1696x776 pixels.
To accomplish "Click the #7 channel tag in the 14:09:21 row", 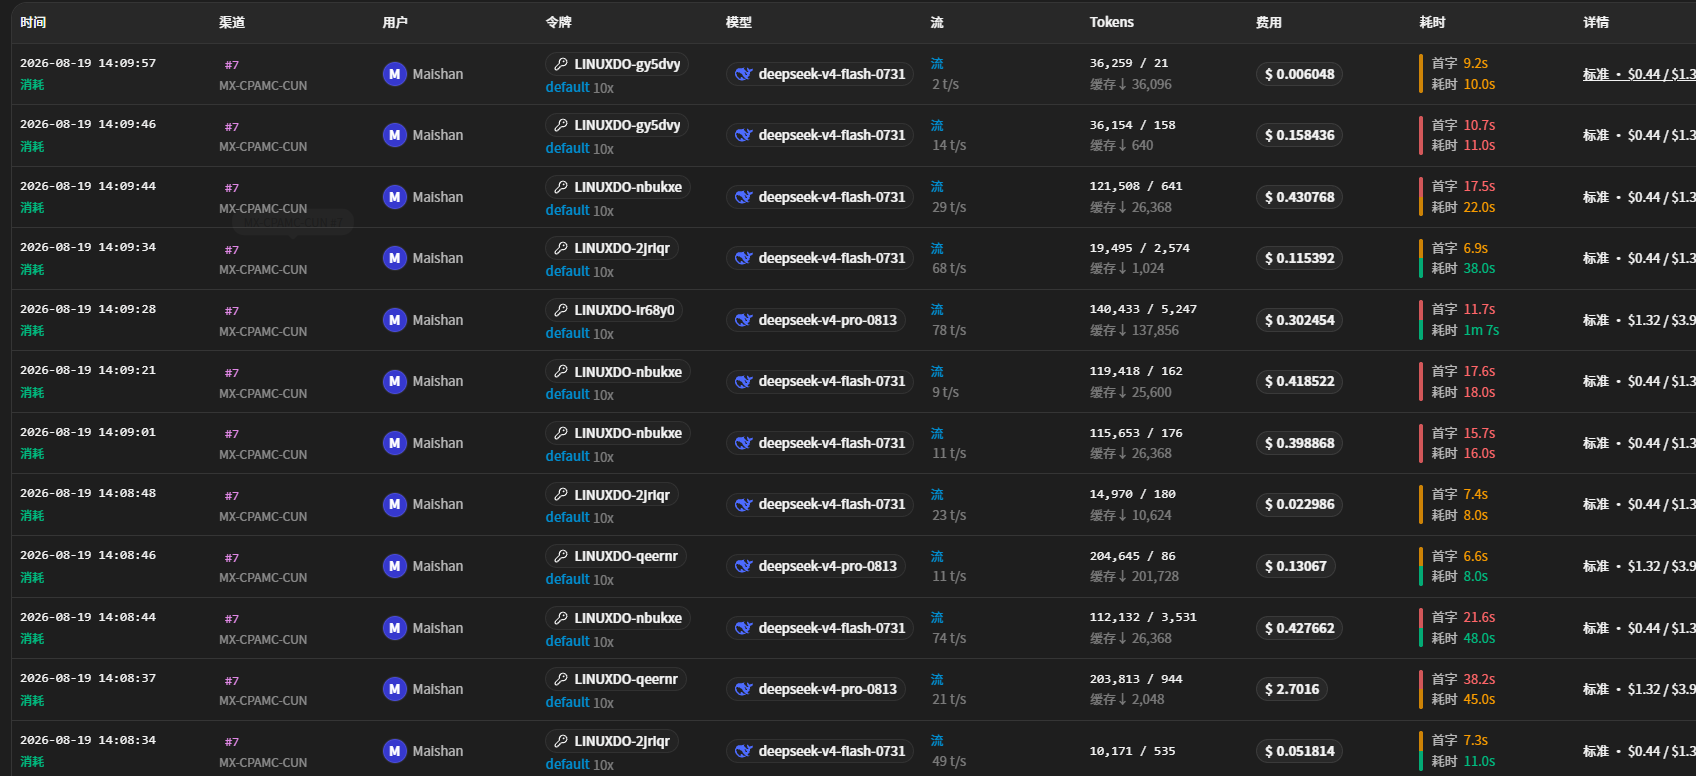I will point(232,373).
